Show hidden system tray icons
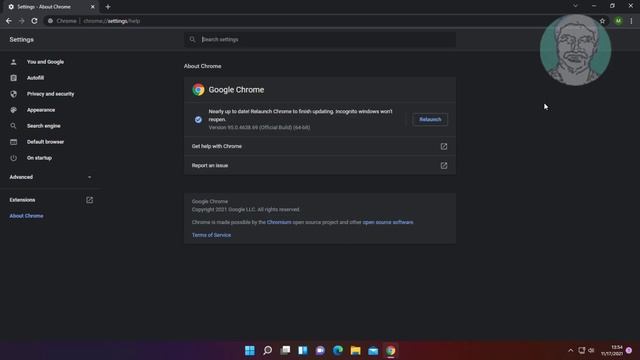 pyautogui.click(x=571, y=350)
